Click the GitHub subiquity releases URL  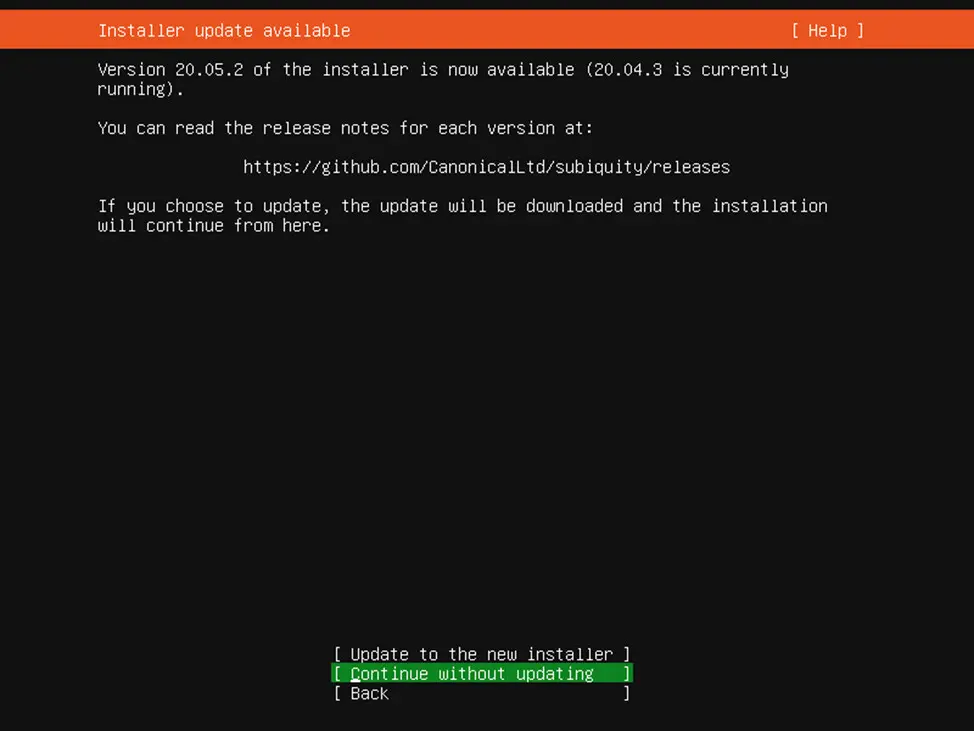[486, 167]
